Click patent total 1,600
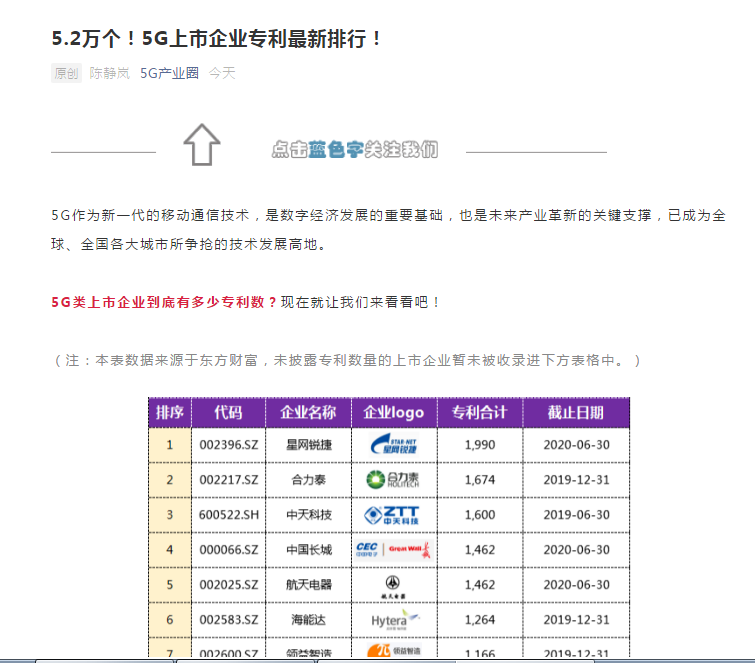 click(x=480, y=515)
